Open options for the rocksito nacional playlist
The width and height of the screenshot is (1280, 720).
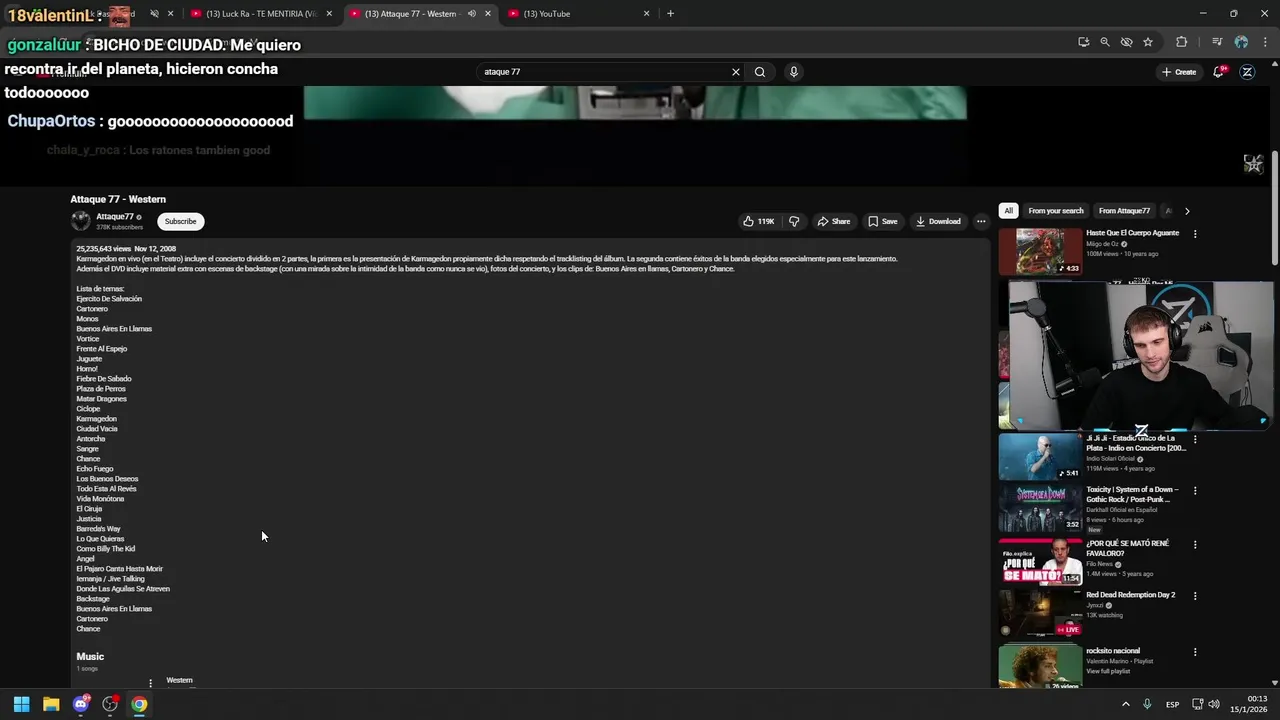pos(1195,652)
